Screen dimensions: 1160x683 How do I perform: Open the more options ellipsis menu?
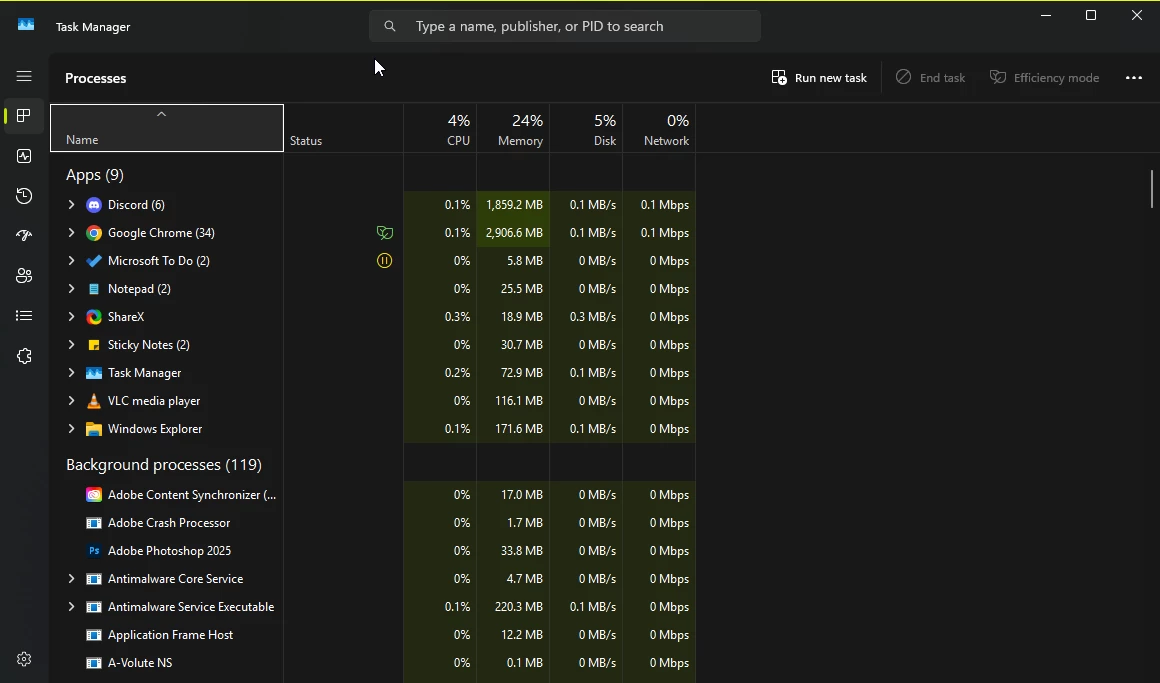pos(1133,78)
